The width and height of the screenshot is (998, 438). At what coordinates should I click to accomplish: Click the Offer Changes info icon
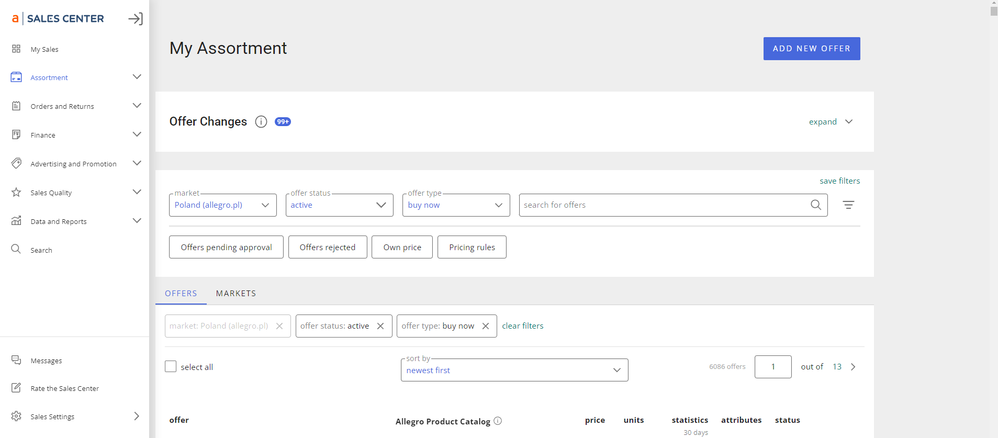coord(261,122)
